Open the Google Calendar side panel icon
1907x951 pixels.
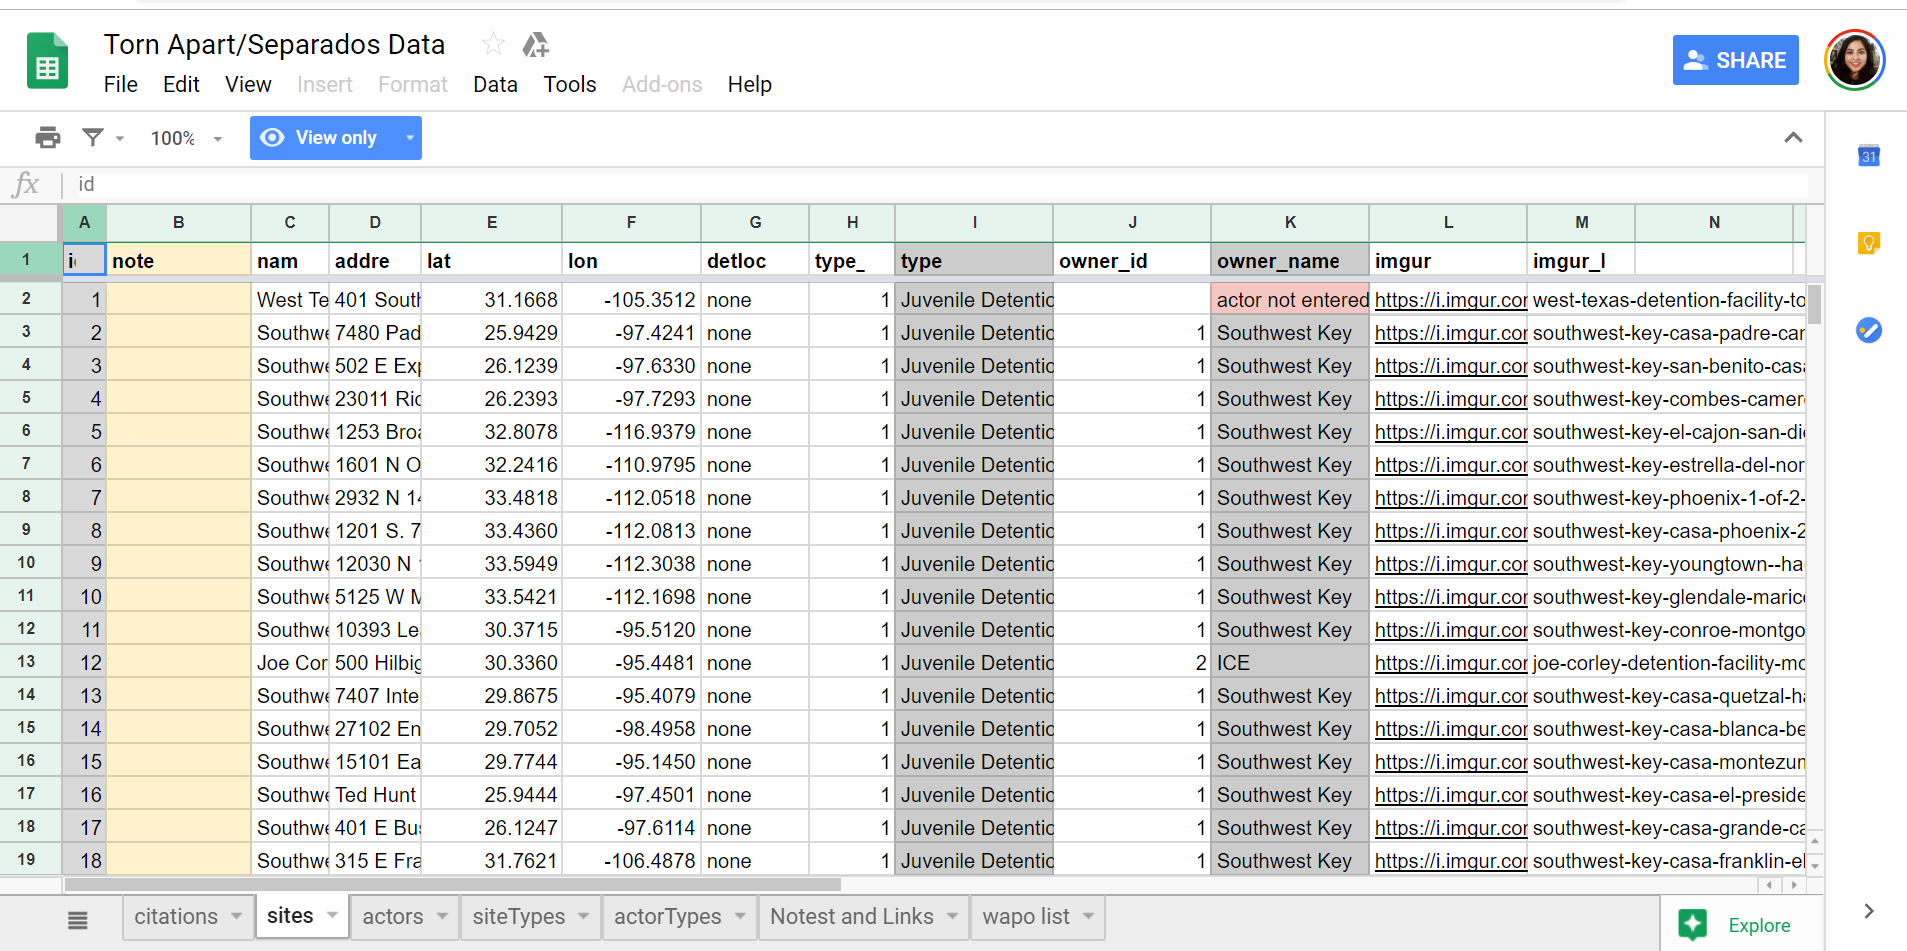(x=1868, y=156)
